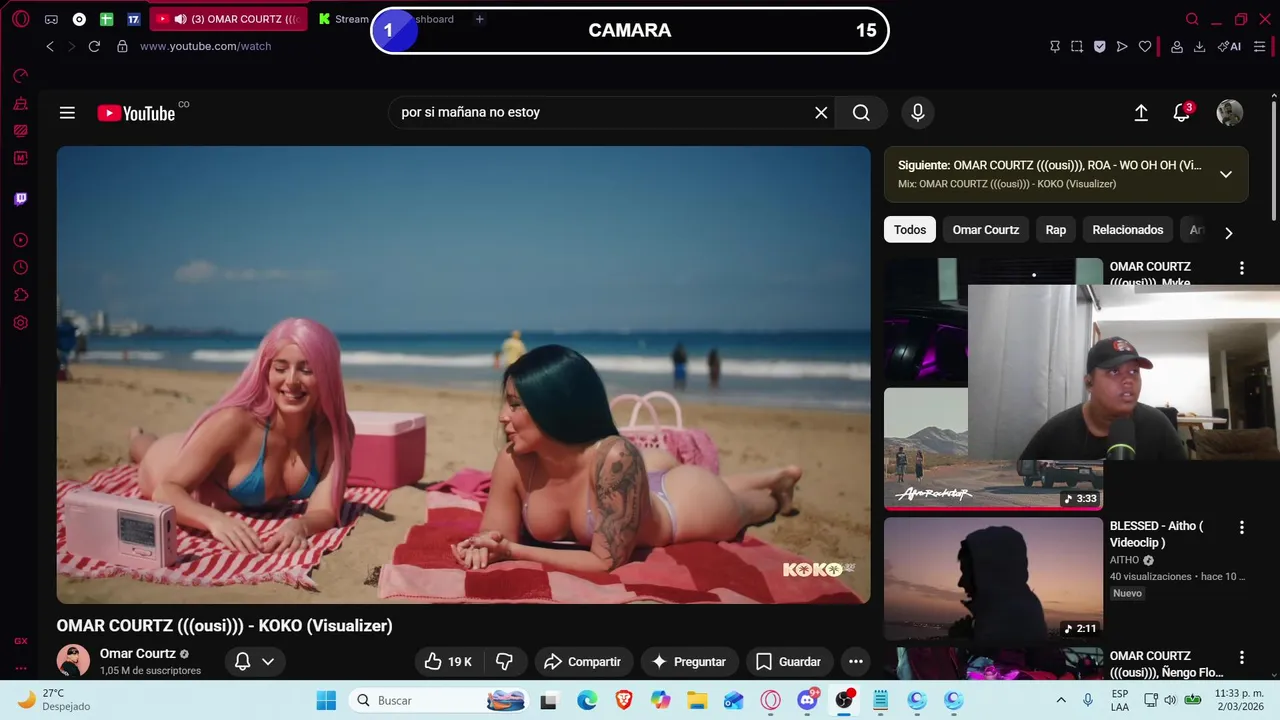The width and height of the screenshot is (1280, 720).
Task: Open the Opera profile icon in toolbar
Action: (1177, 46)
